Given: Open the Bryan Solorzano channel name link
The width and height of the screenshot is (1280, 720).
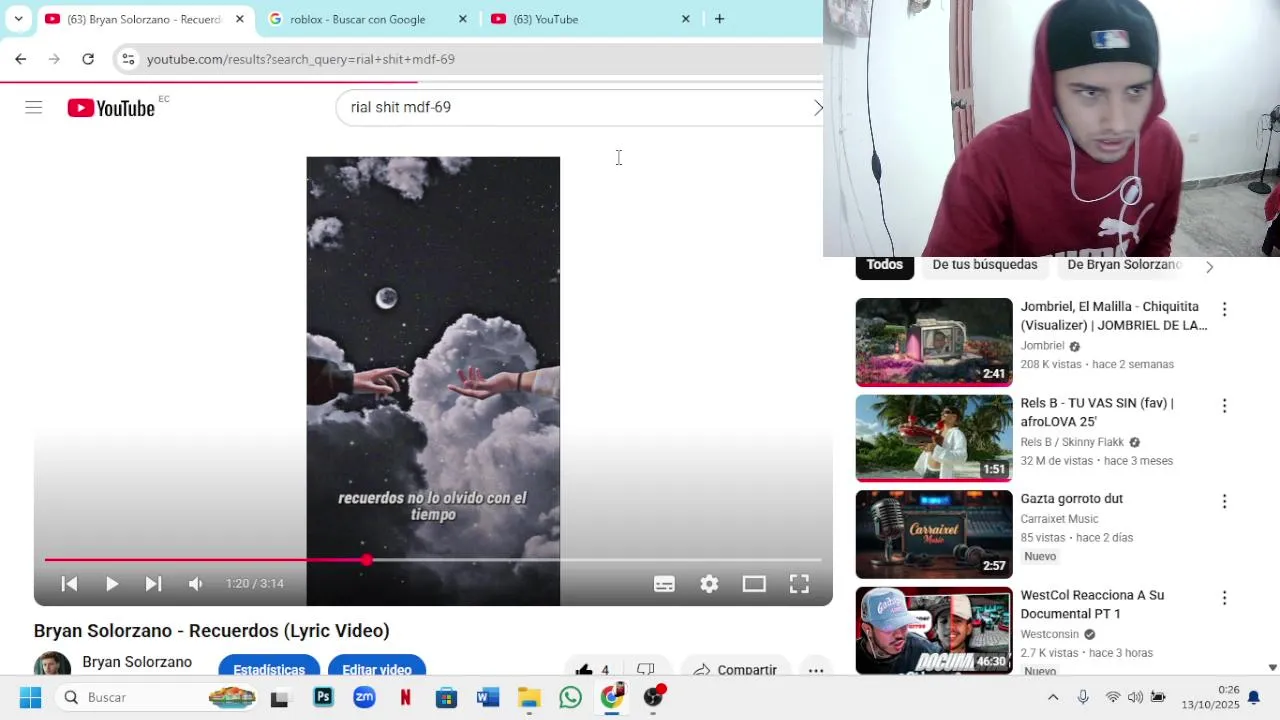Looking at the screenshot, I should [x=137, y=662].
